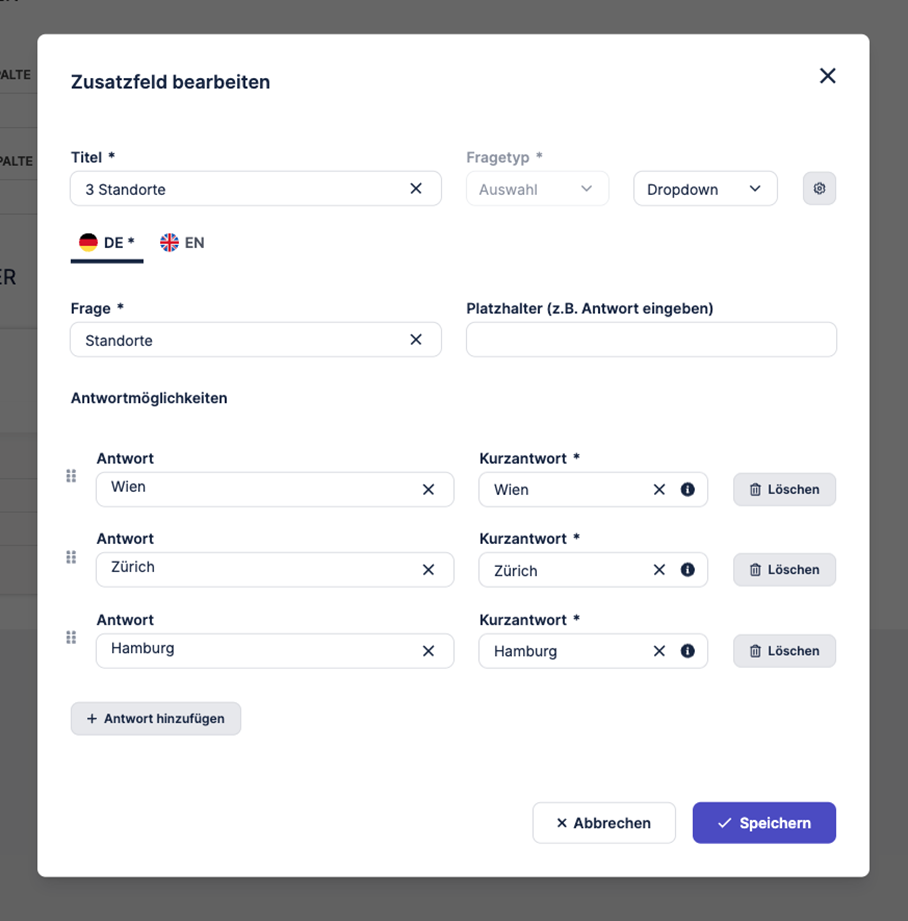Open the Auswahl Fragetyp dropdown
The image size is (908, 921).
(537, 188)
